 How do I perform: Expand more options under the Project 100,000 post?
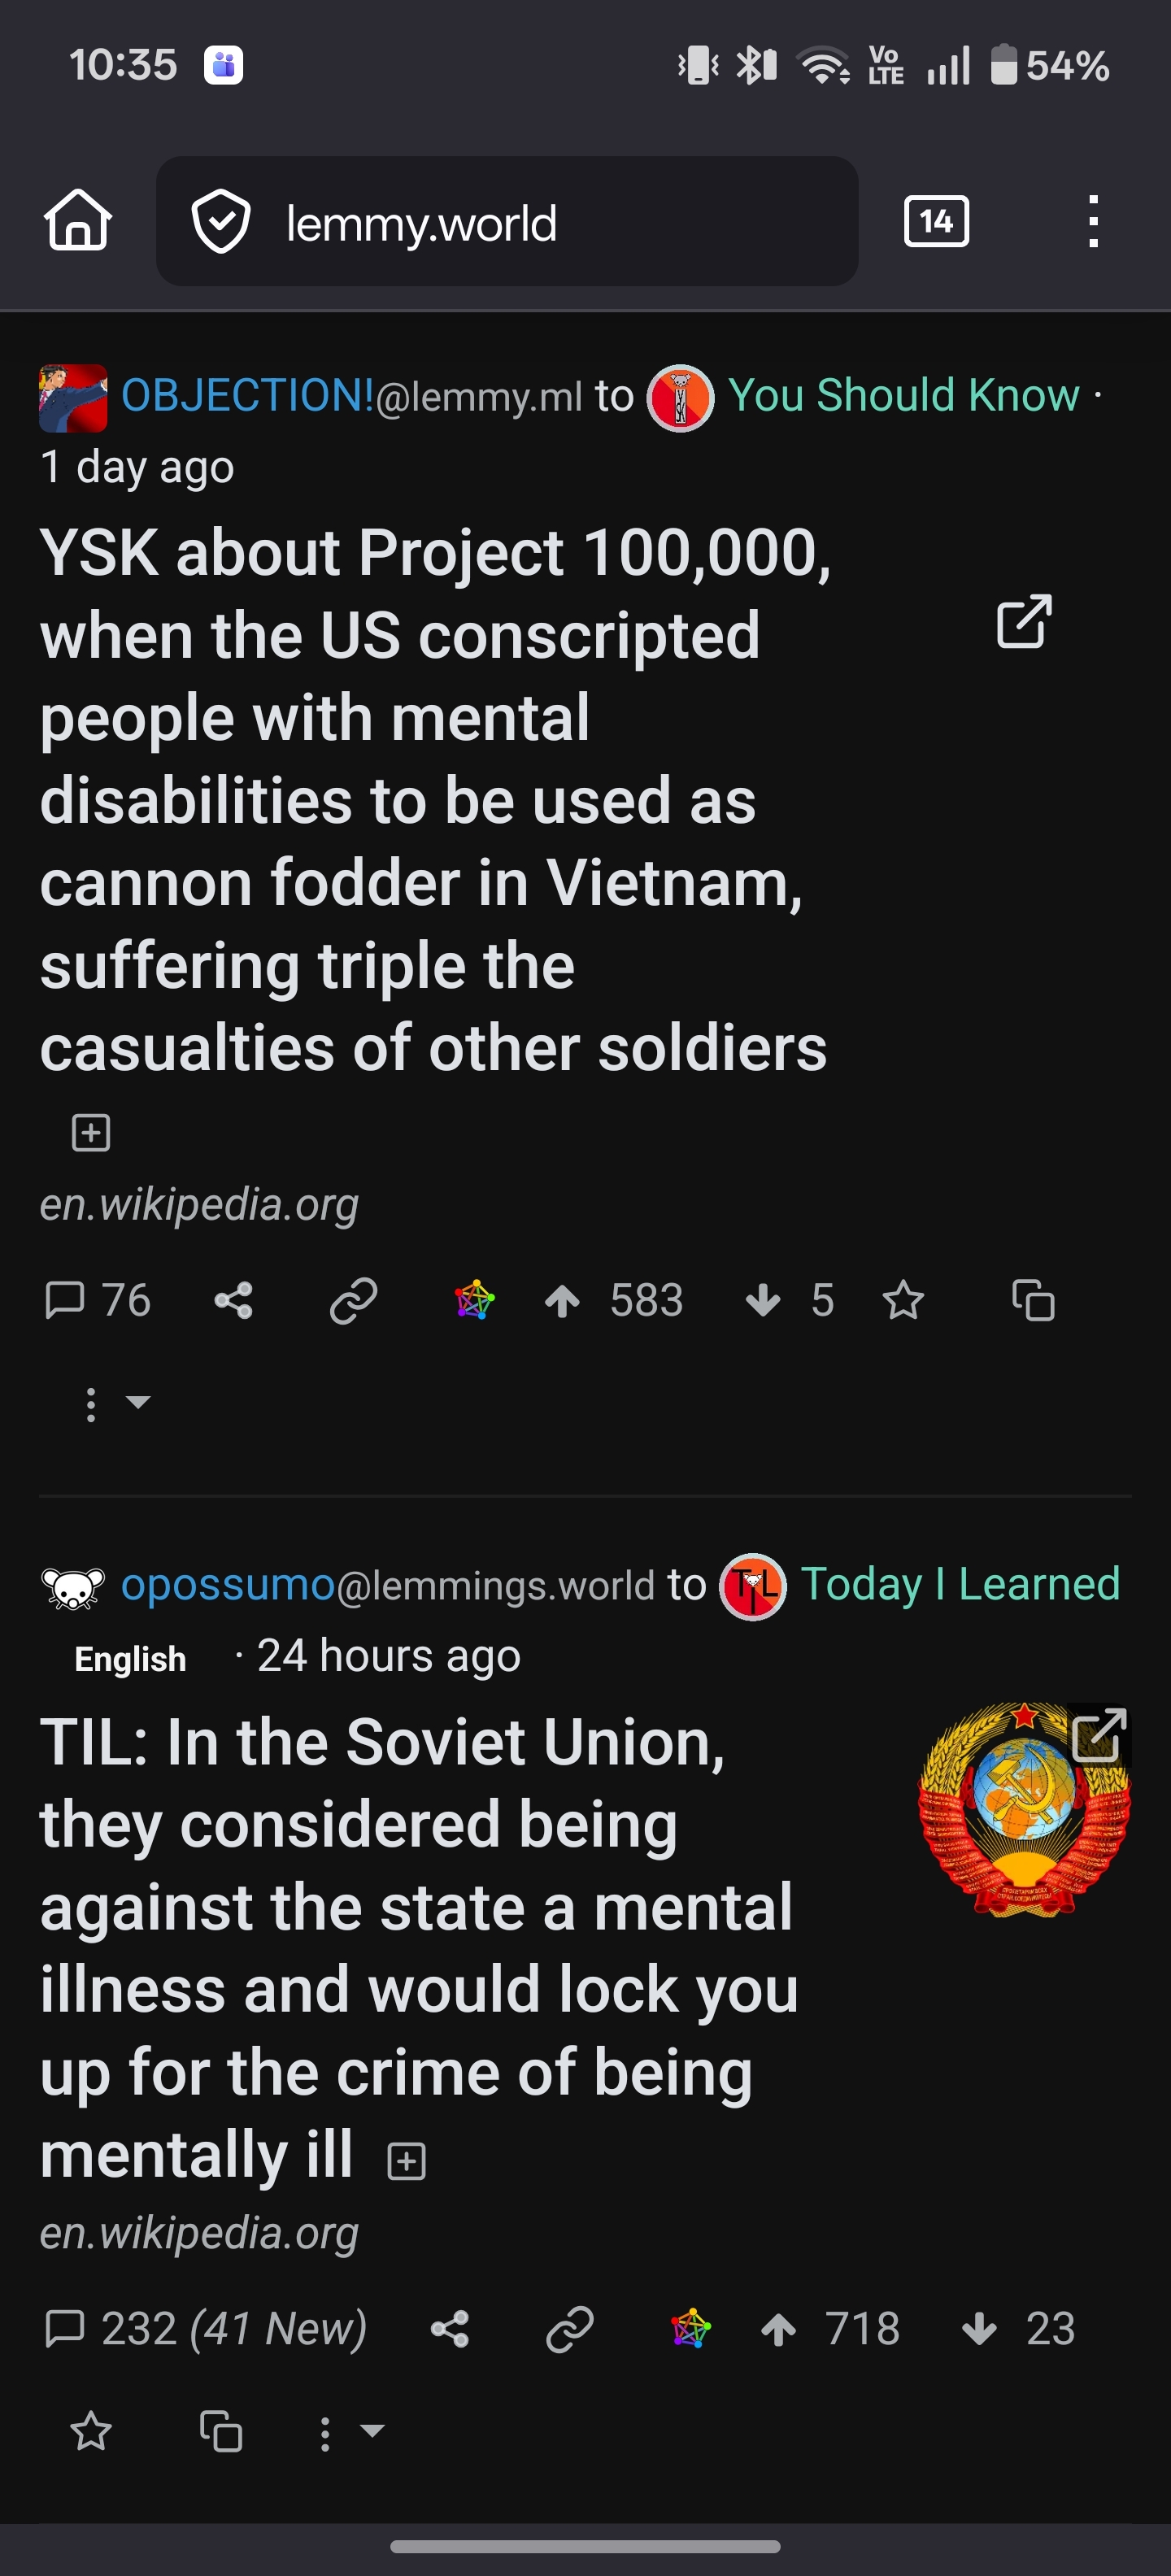[115, 1403]
